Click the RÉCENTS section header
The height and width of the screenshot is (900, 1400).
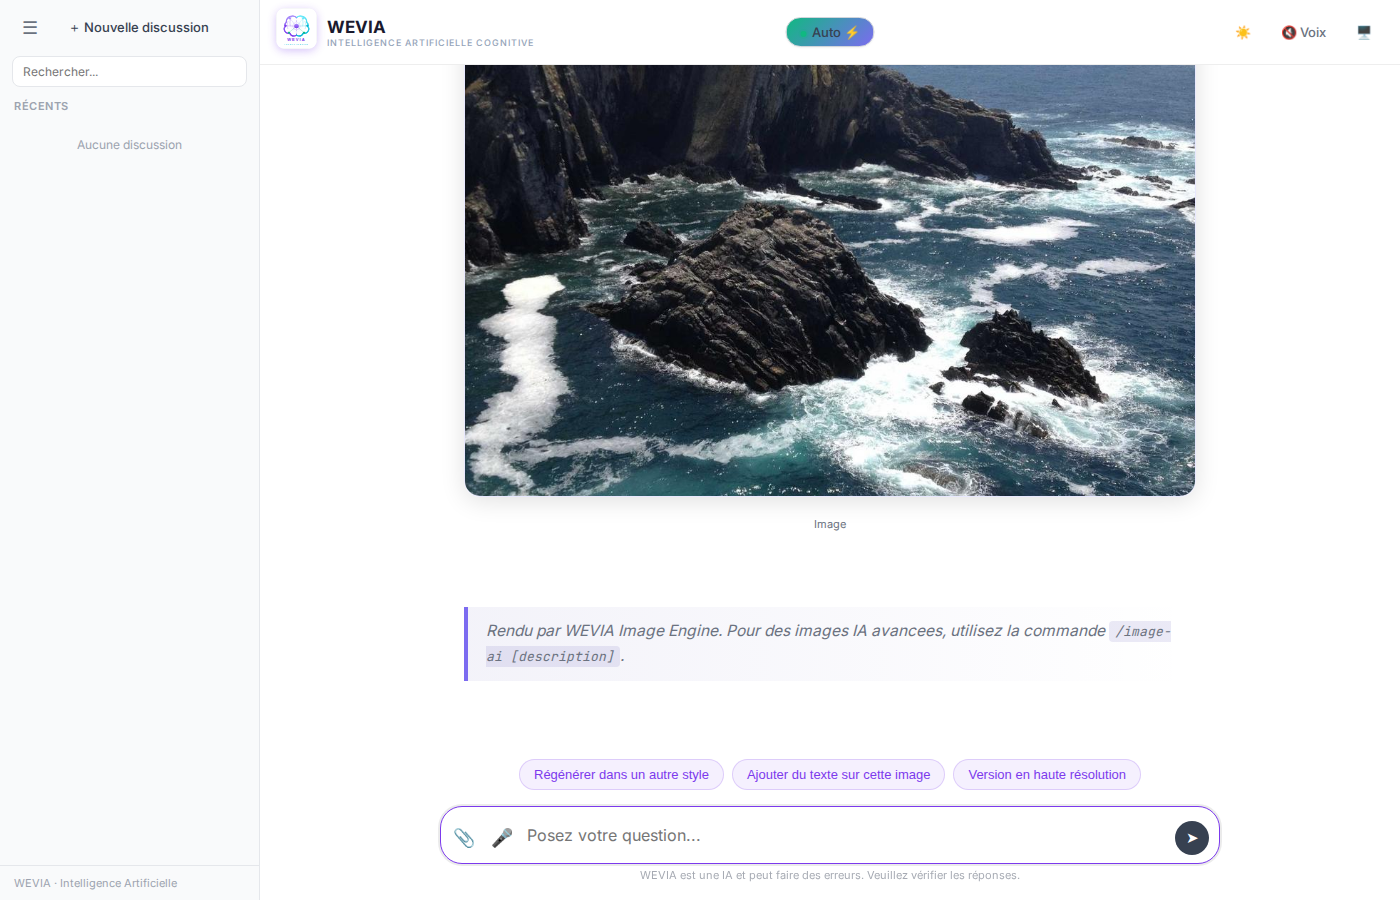pos(41,106)
